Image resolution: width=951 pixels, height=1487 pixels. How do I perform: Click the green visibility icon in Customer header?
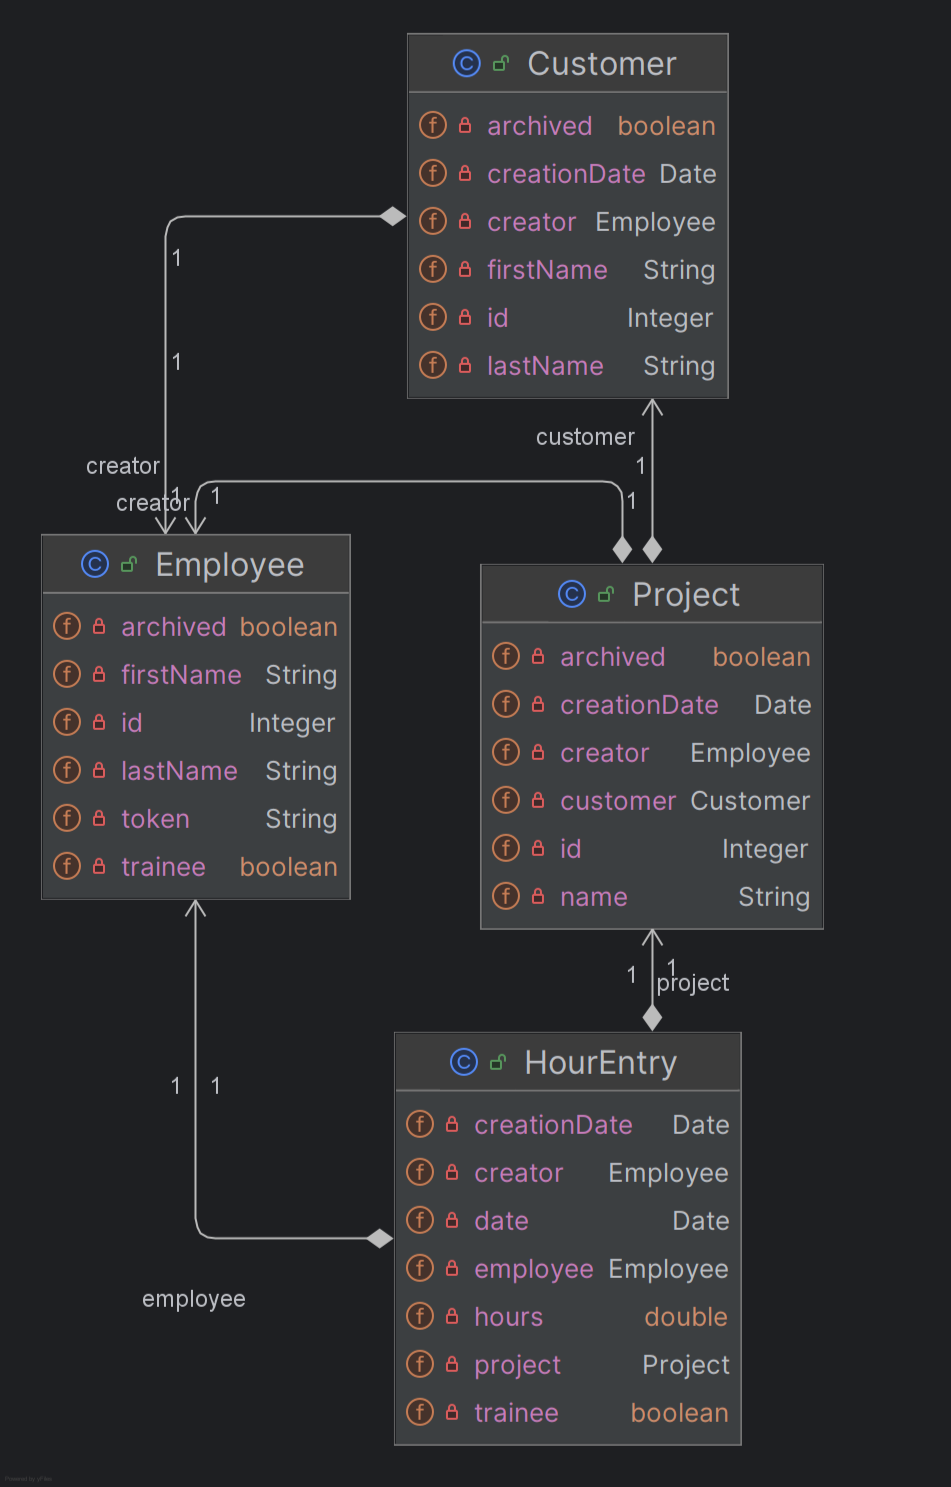pyautogui.click(x=501, y=64)
